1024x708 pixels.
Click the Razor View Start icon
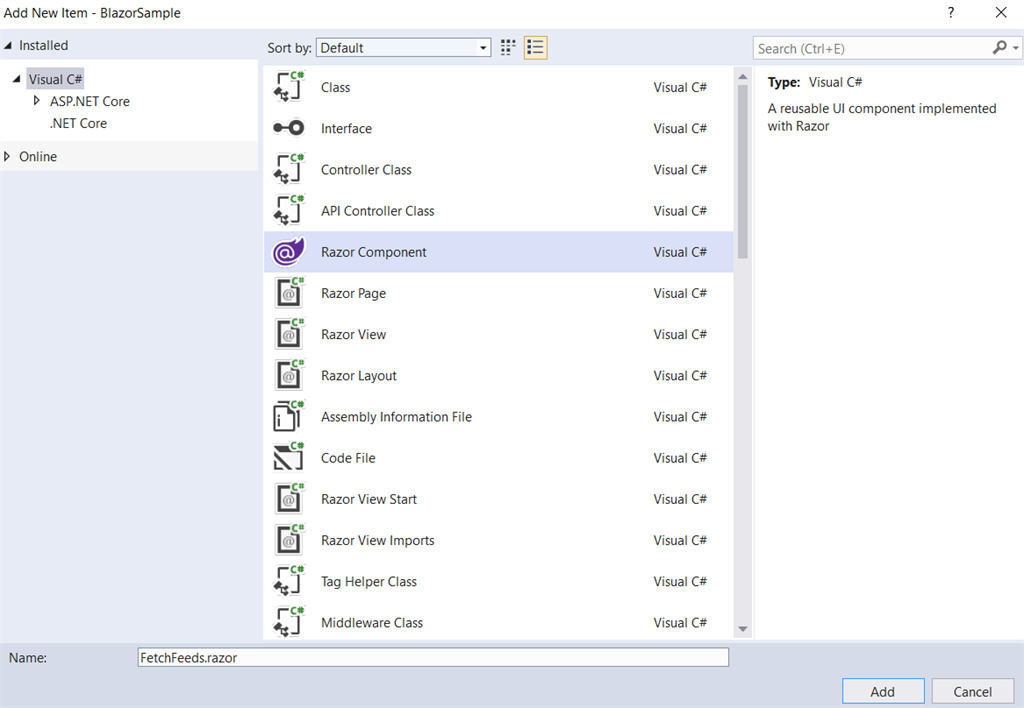pyautogui.click(x=289, y=498)
